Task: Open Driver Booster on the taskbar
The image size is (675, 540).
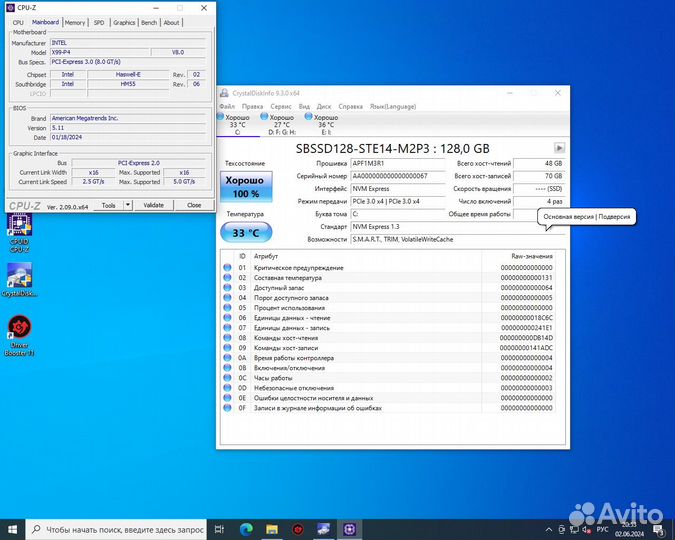Action: pos(298,529)
